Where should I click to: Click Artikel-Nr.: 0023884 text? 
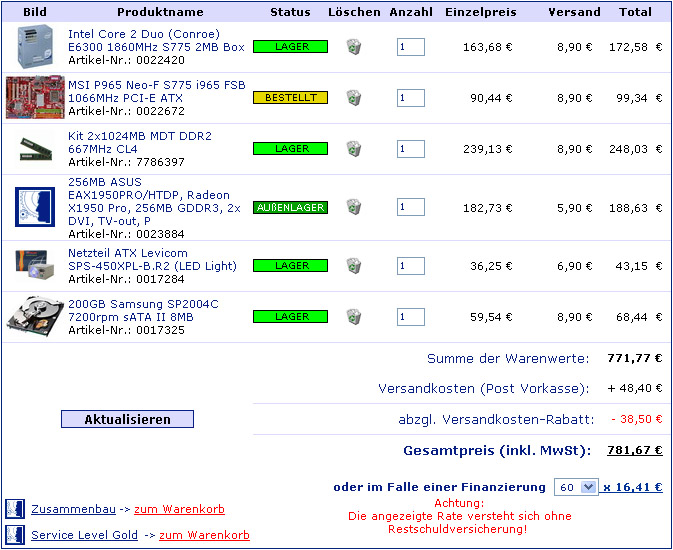click(x=126, y=234)
